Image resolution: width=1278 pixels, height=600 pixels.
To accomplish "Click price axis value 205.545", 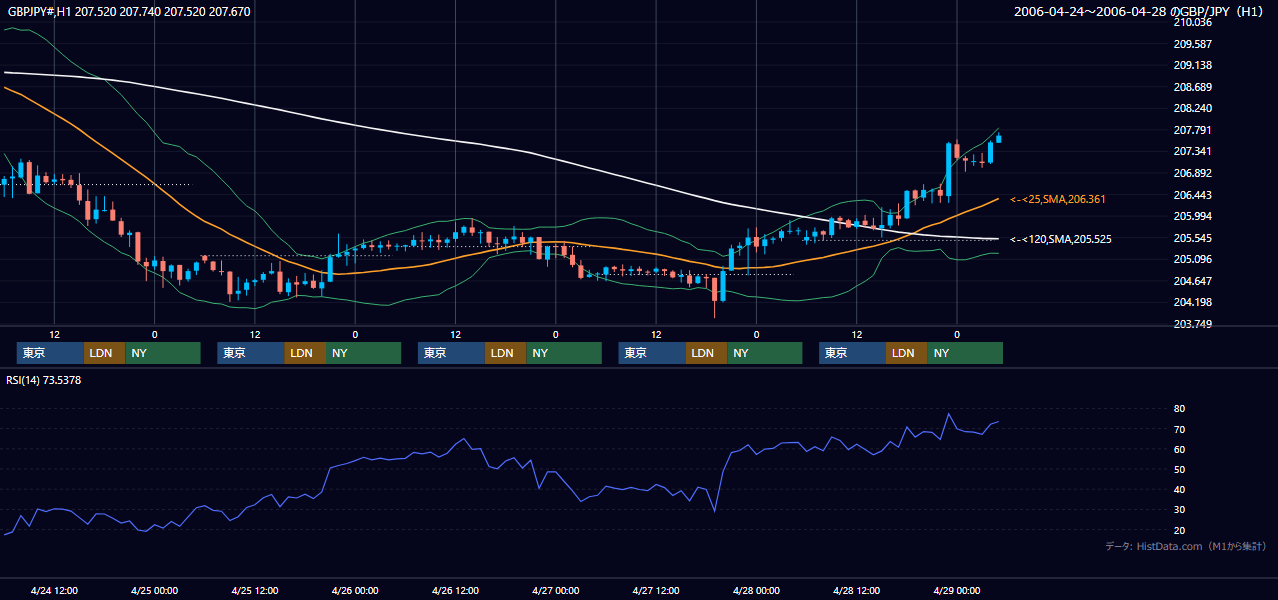I will click(x=1193, y=238).
